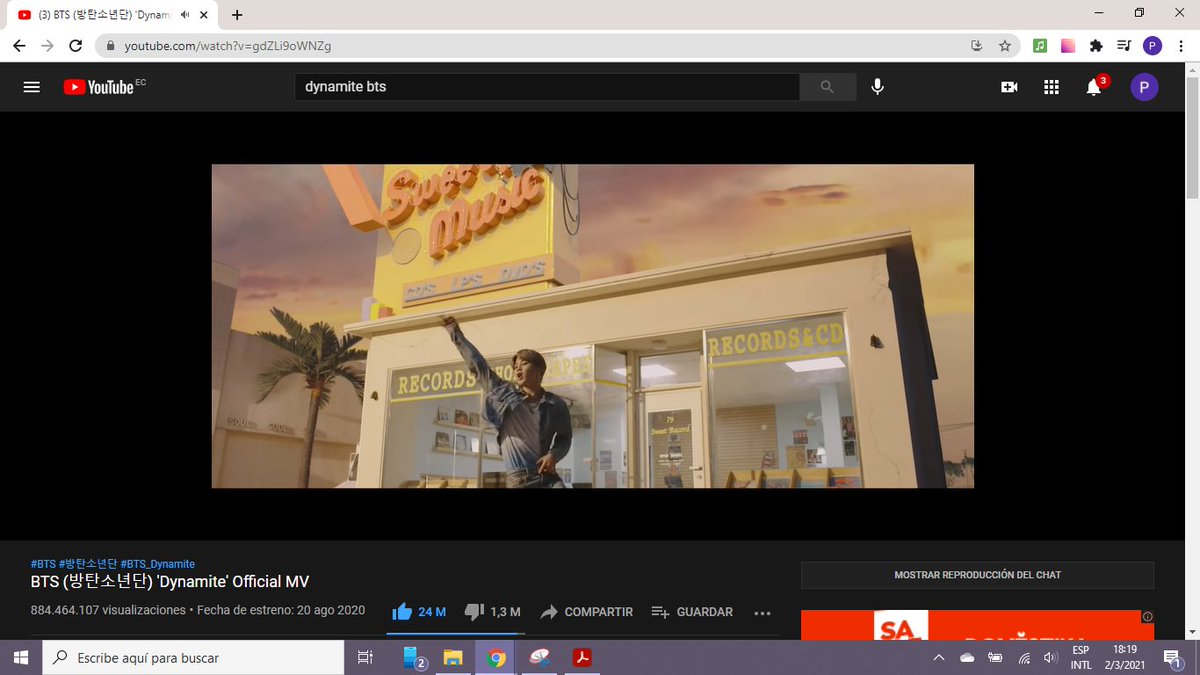This screenshot has width=1200, height=675.
Task: Open the Extensions puzzle menu
Action: pyautogui.click(x=1096, y=46)
